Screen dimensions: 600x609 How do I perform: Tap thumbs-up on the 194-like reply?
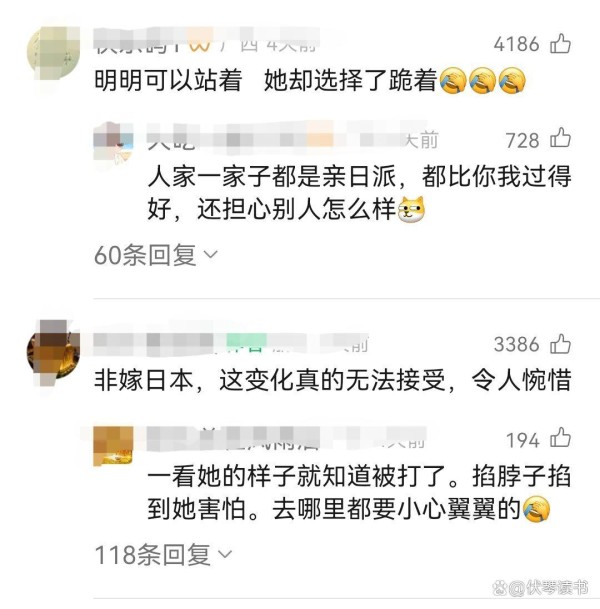(560, 438)
